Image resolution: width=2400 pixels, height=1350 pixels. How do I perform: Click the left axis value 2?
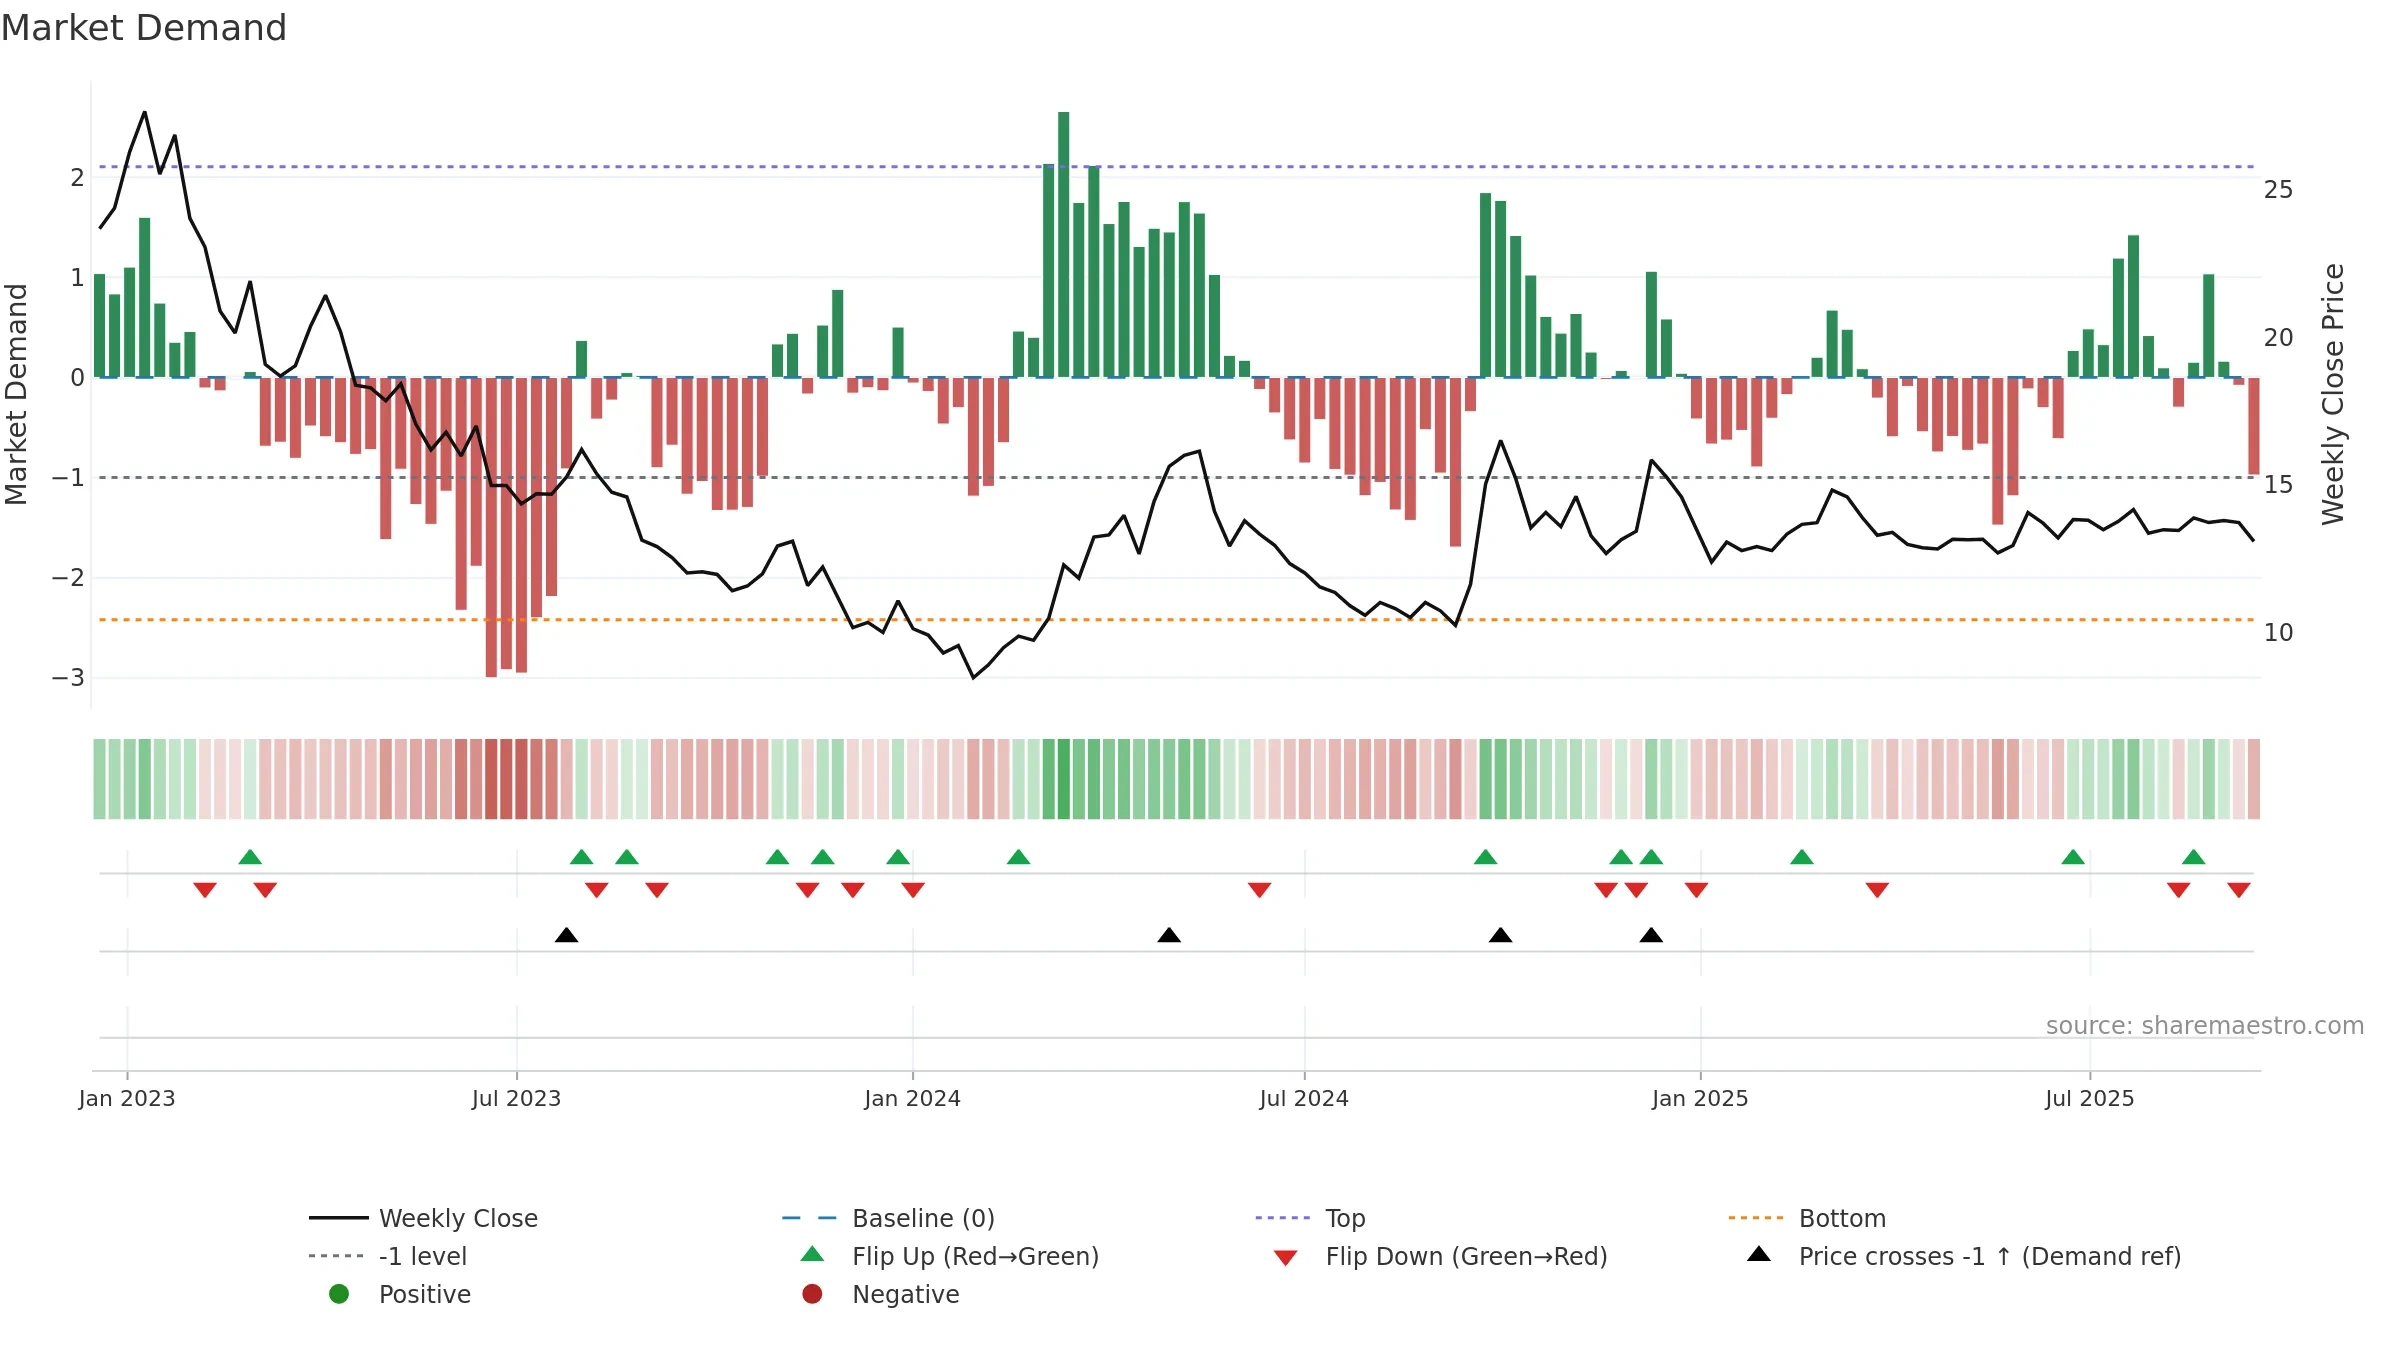coord(77,177)
